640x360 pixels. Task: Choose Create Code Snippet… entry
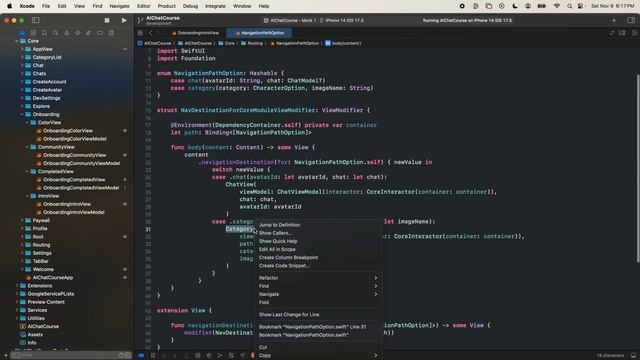coord(284,266)
